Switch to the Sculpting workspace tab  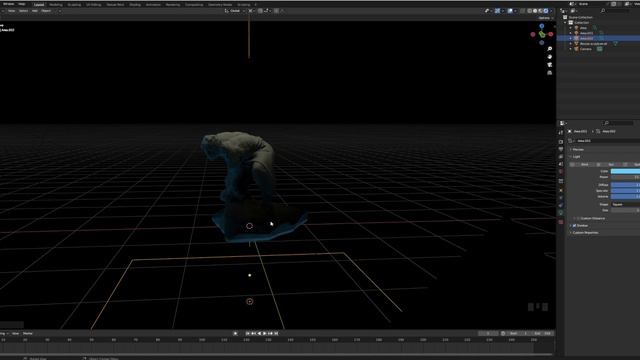tap(74, 4)
